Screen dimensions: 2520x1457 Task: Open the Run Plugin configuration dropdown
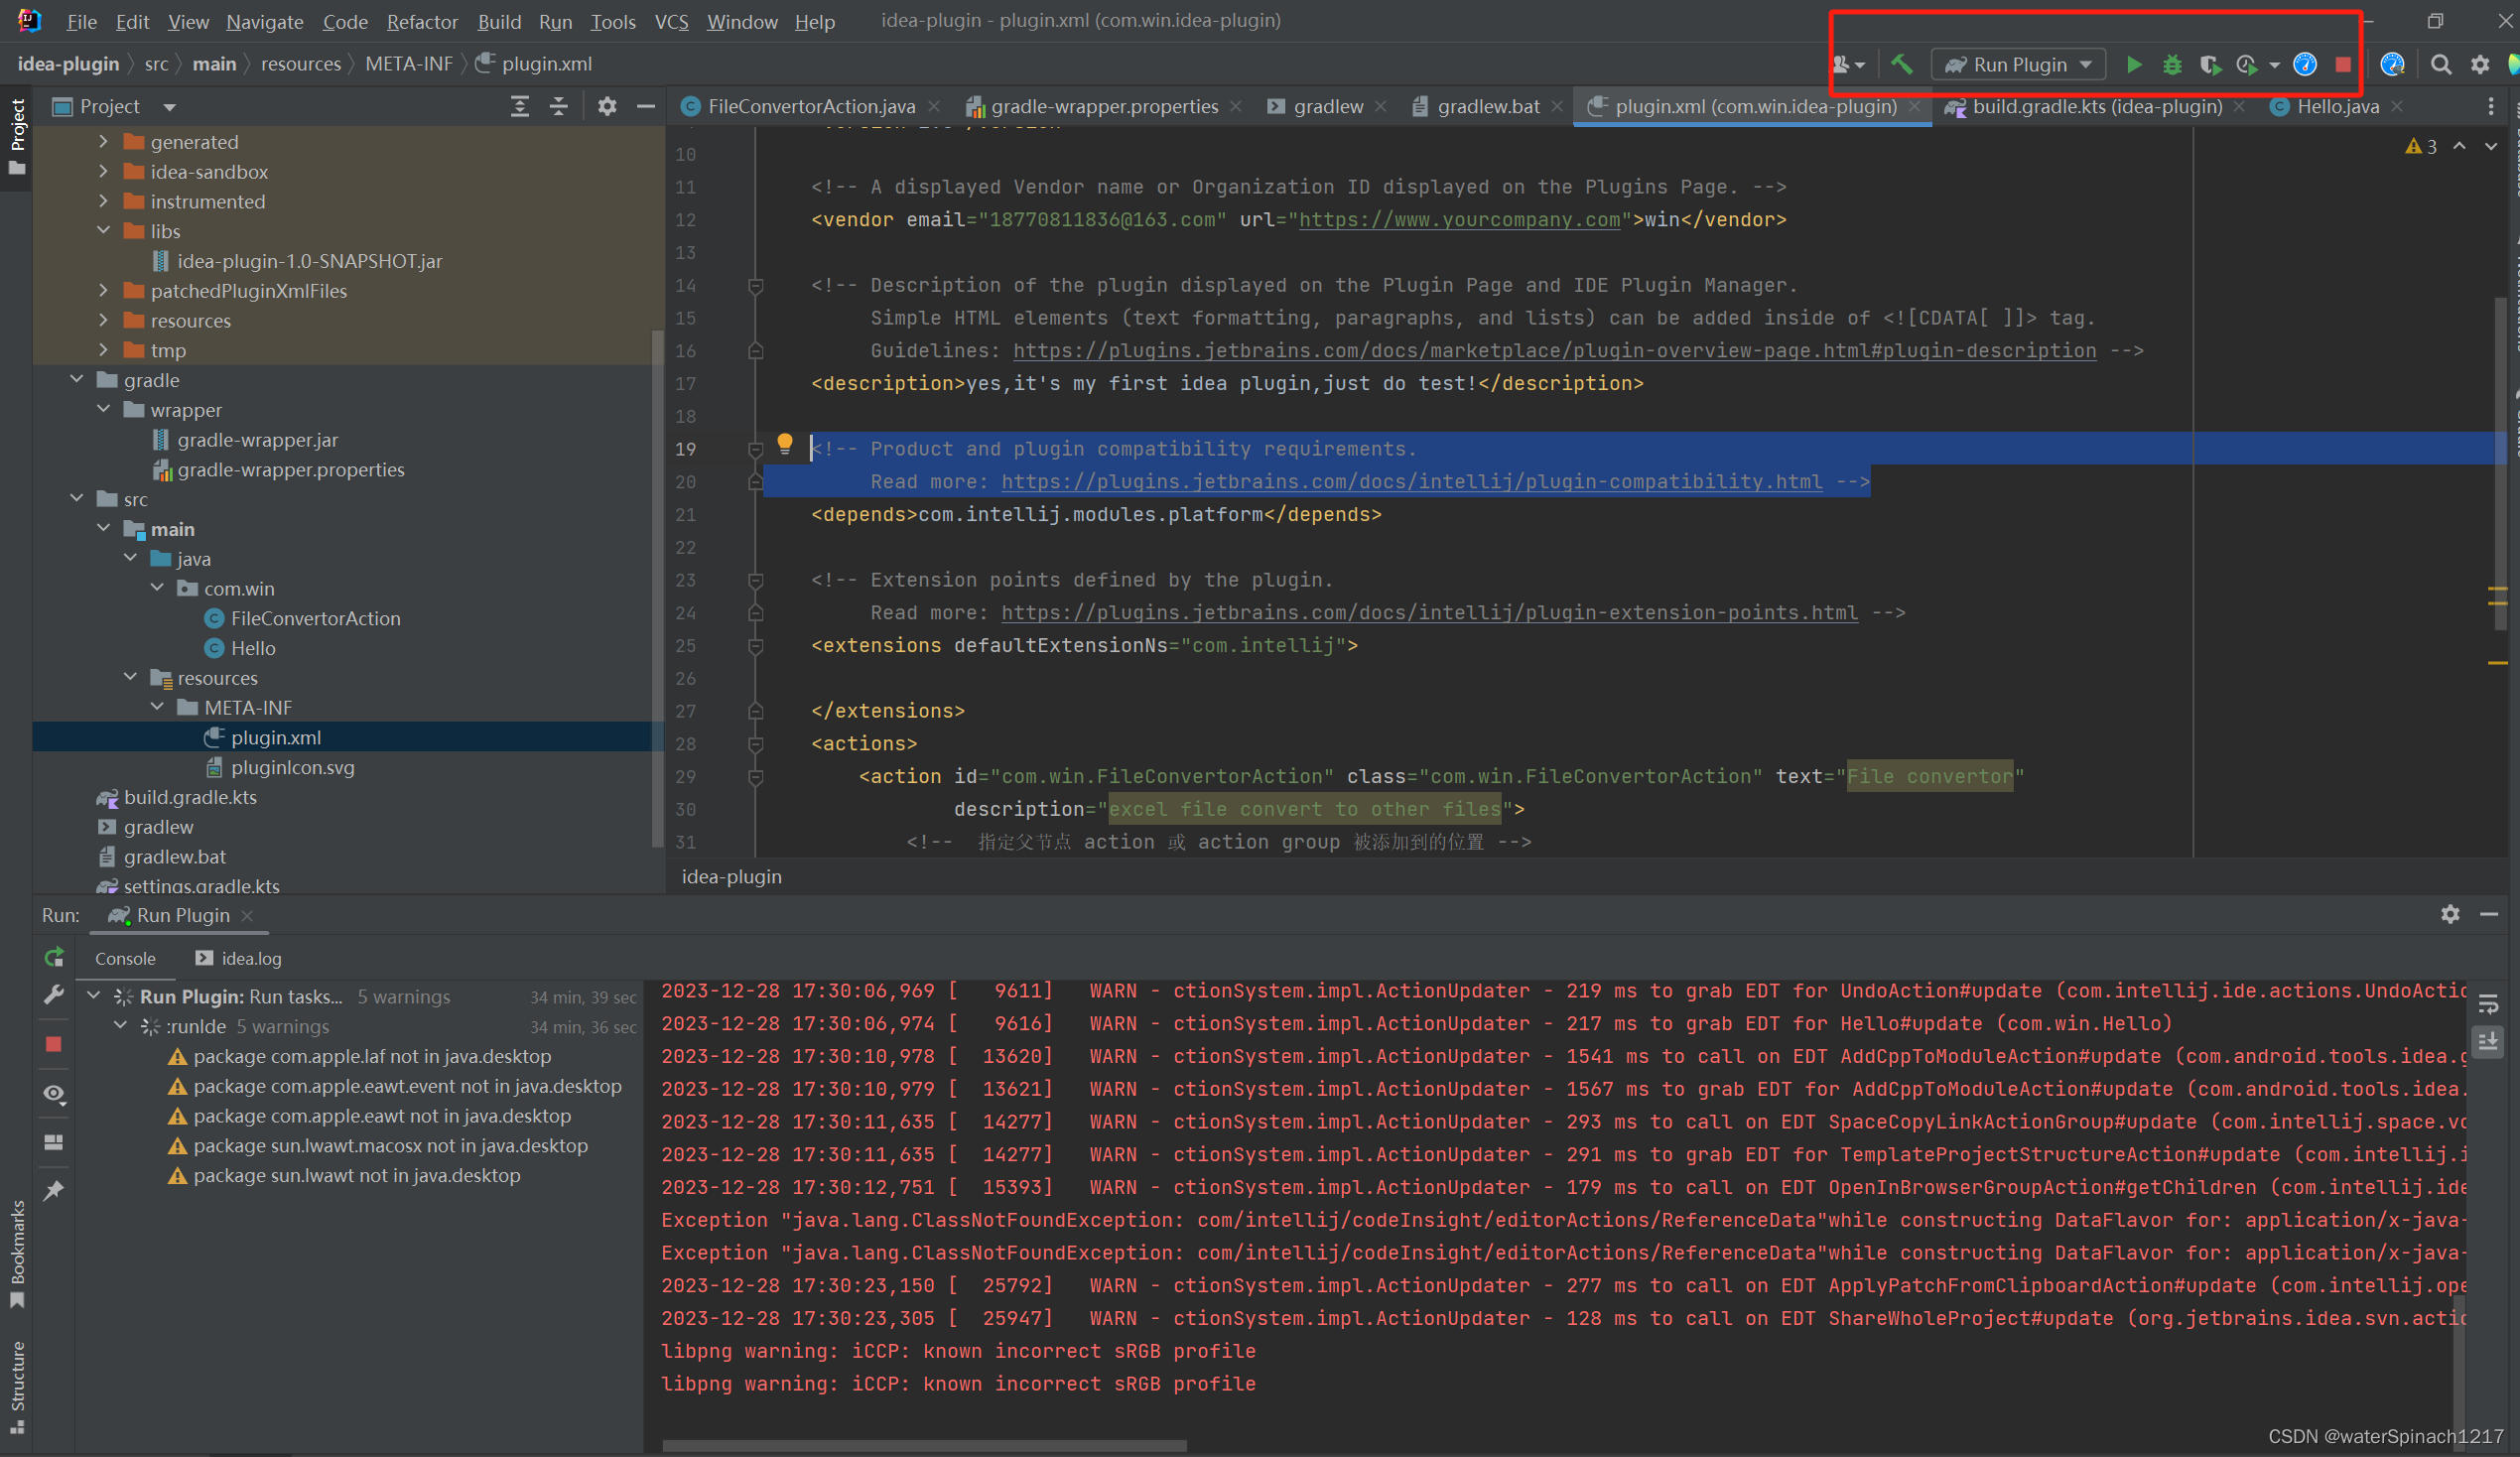click(x=2018, y=65)
